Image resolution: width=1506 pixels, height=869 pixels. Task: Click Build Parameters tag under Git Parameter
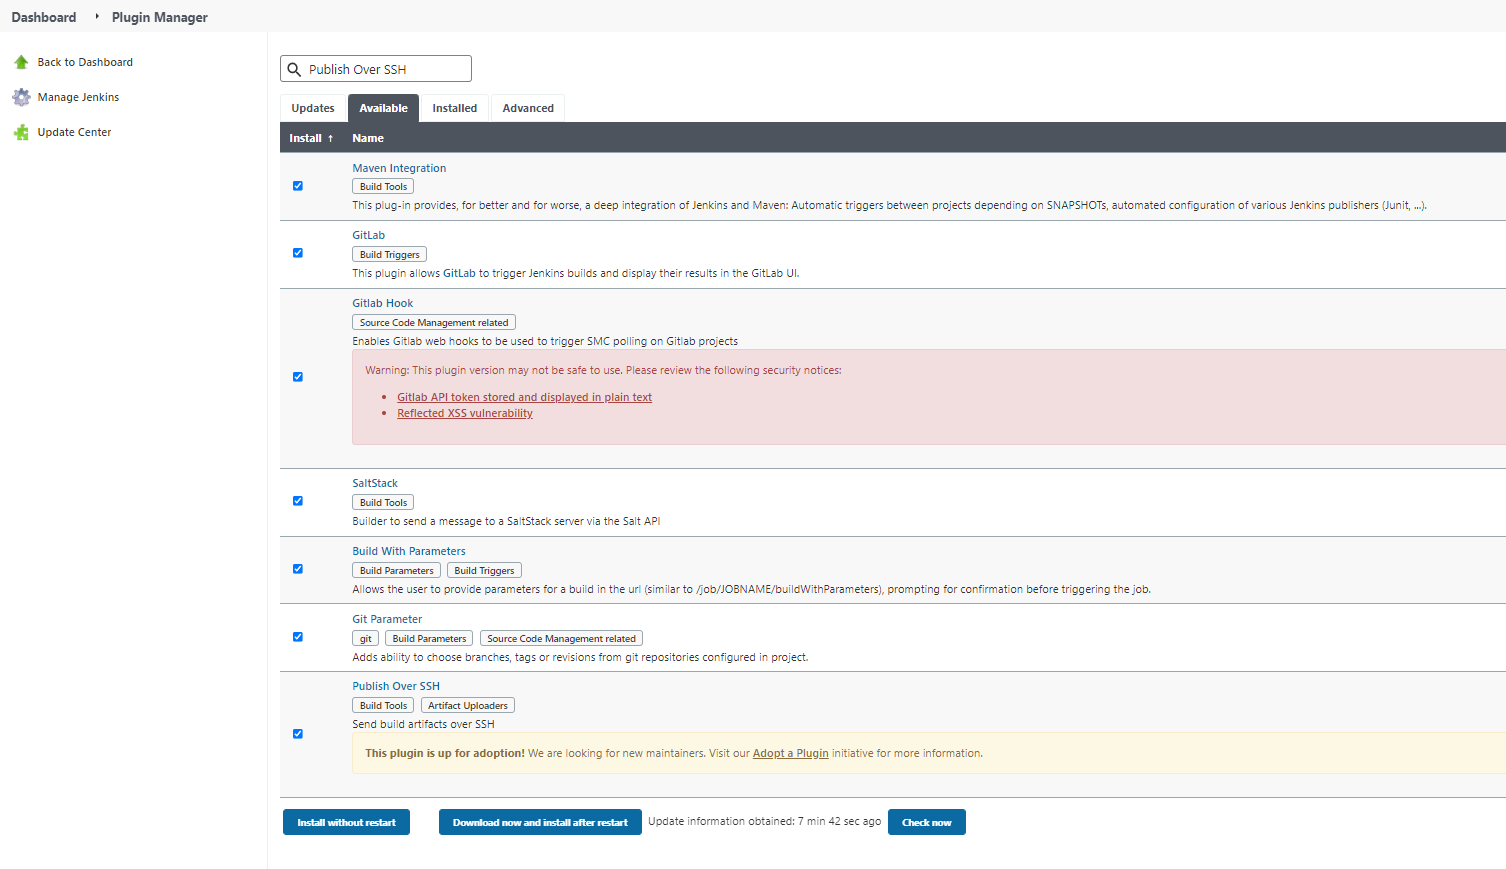(x=429, y=639)
